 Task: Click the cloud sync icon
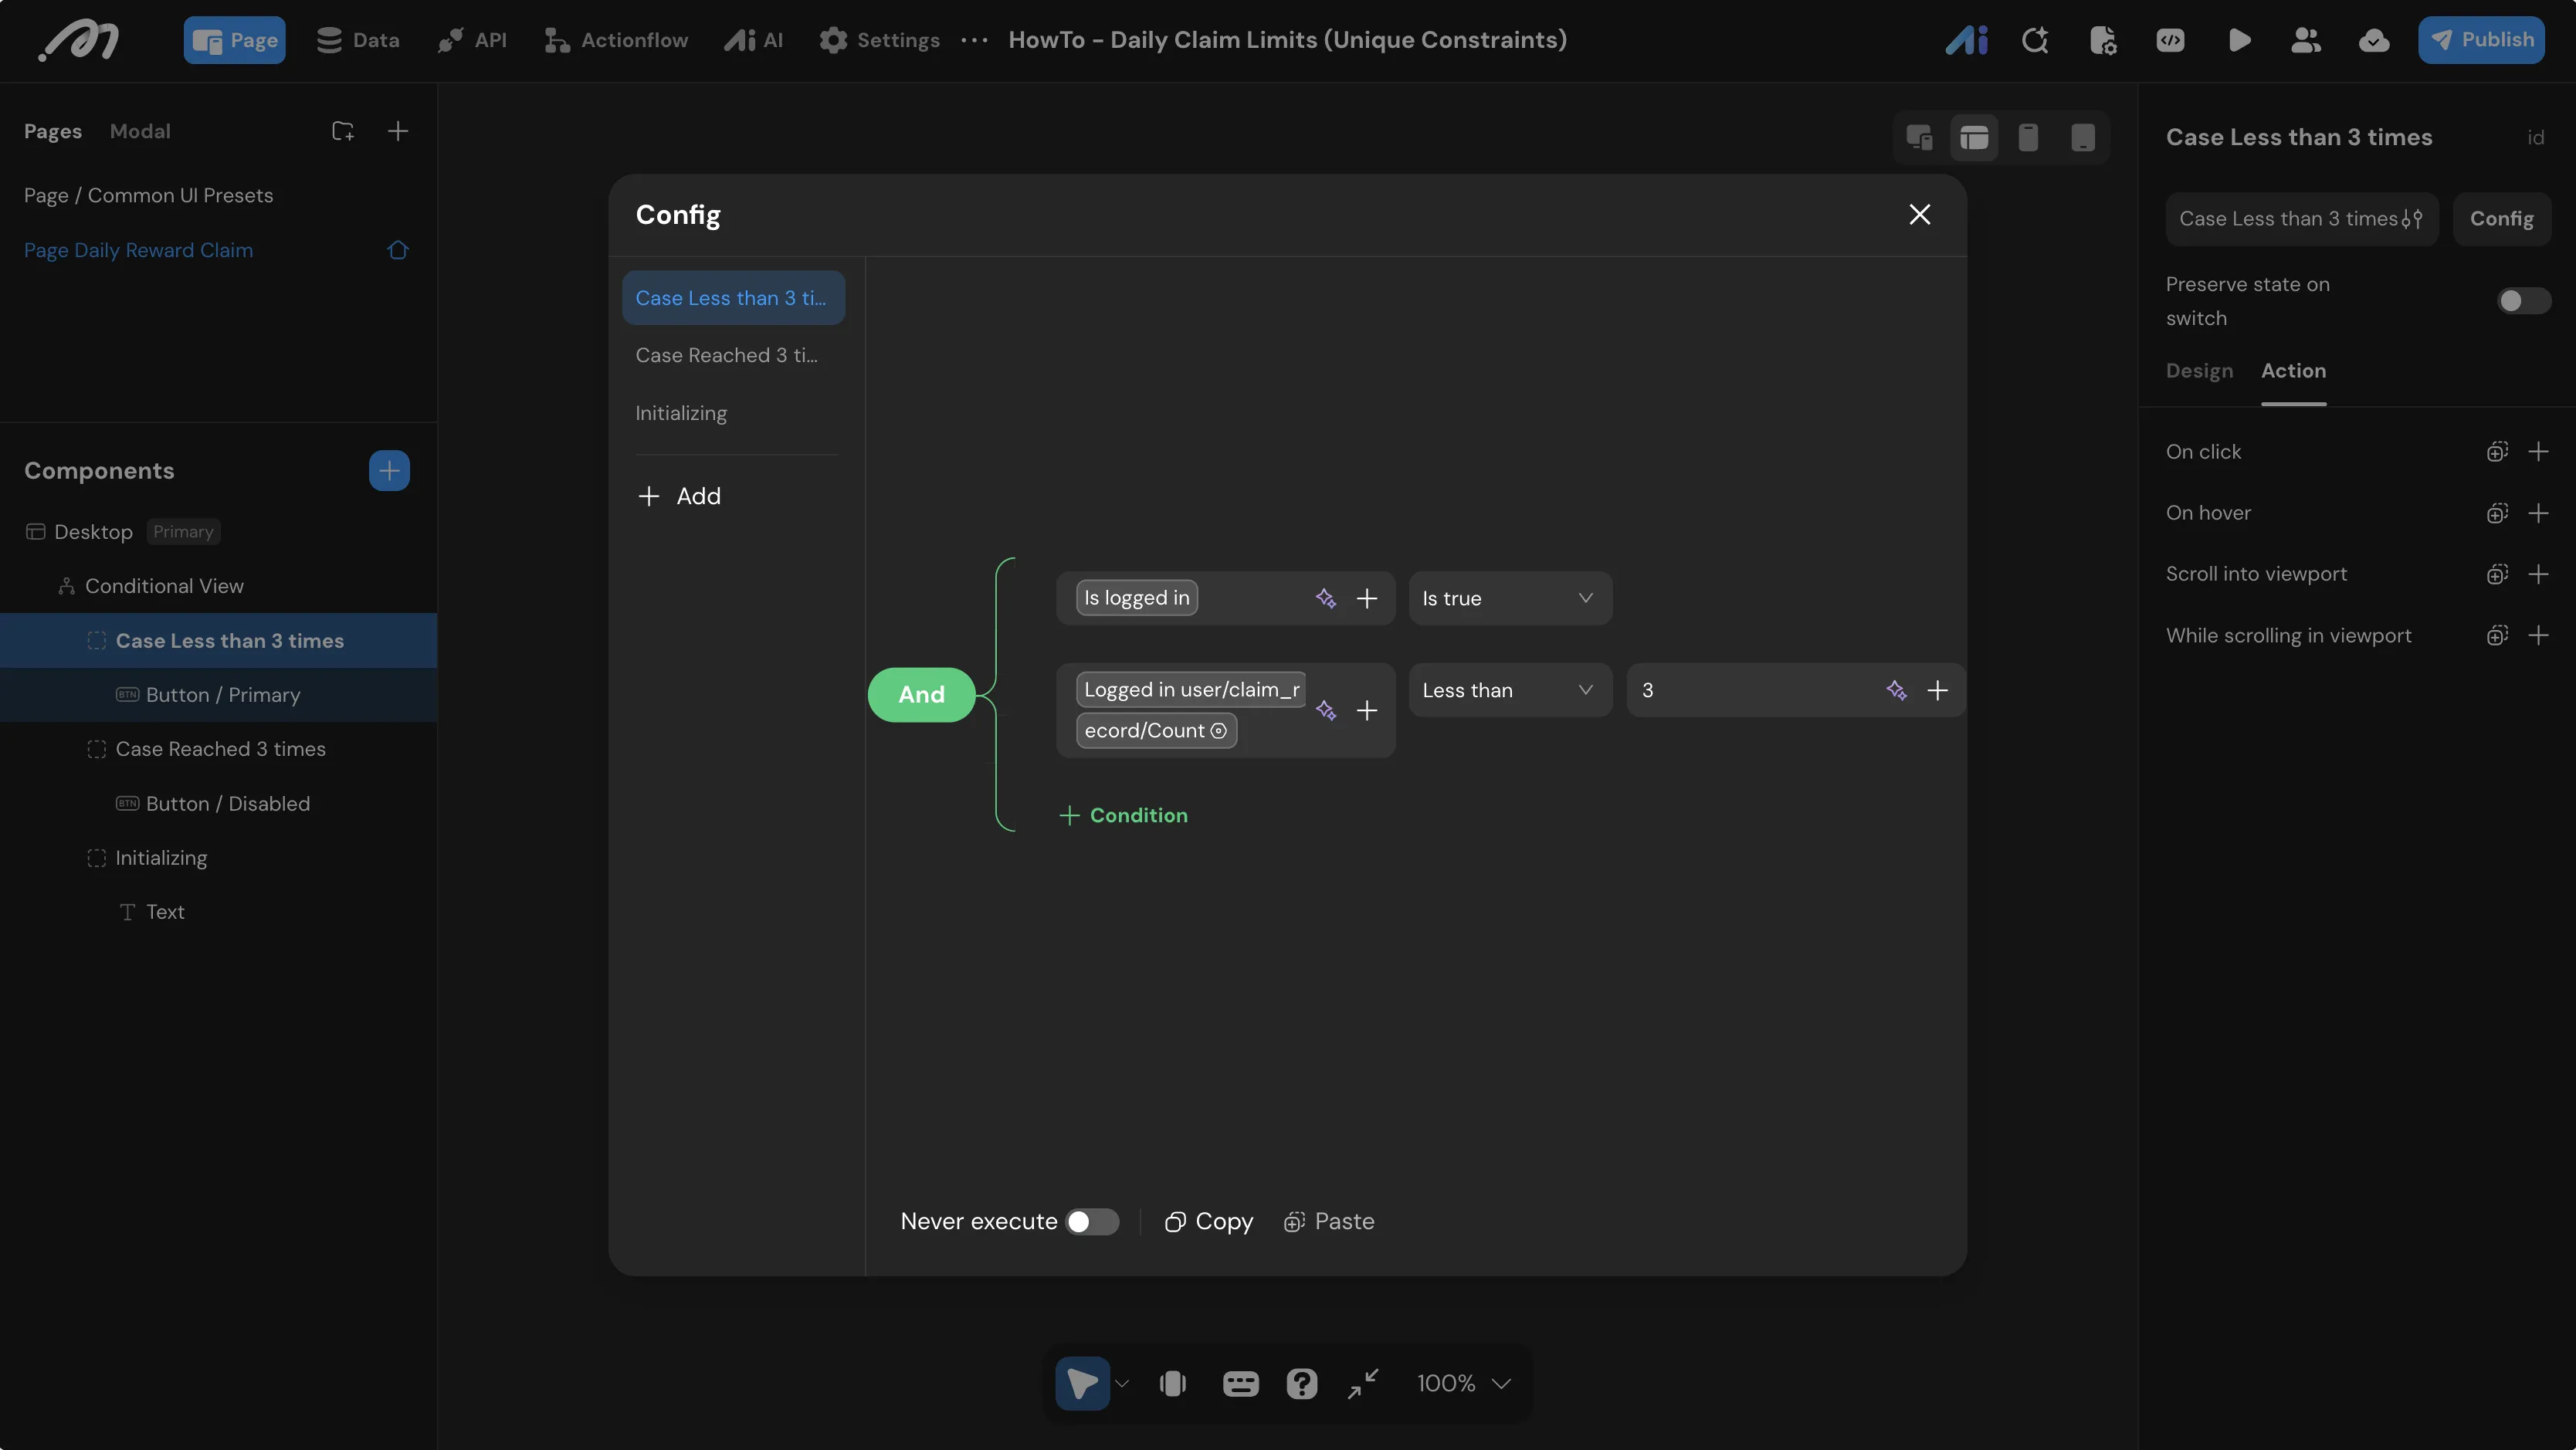(2374, 40)
